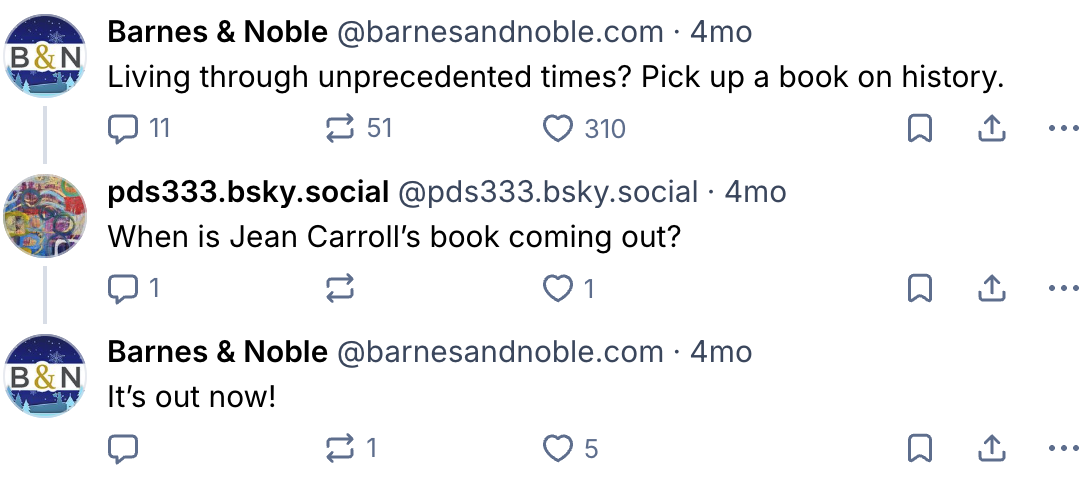The width and height of the screenshot is (1080, 485).
Task: Open pds333's colorful avatar thumbnail
Action: point(46,216)
